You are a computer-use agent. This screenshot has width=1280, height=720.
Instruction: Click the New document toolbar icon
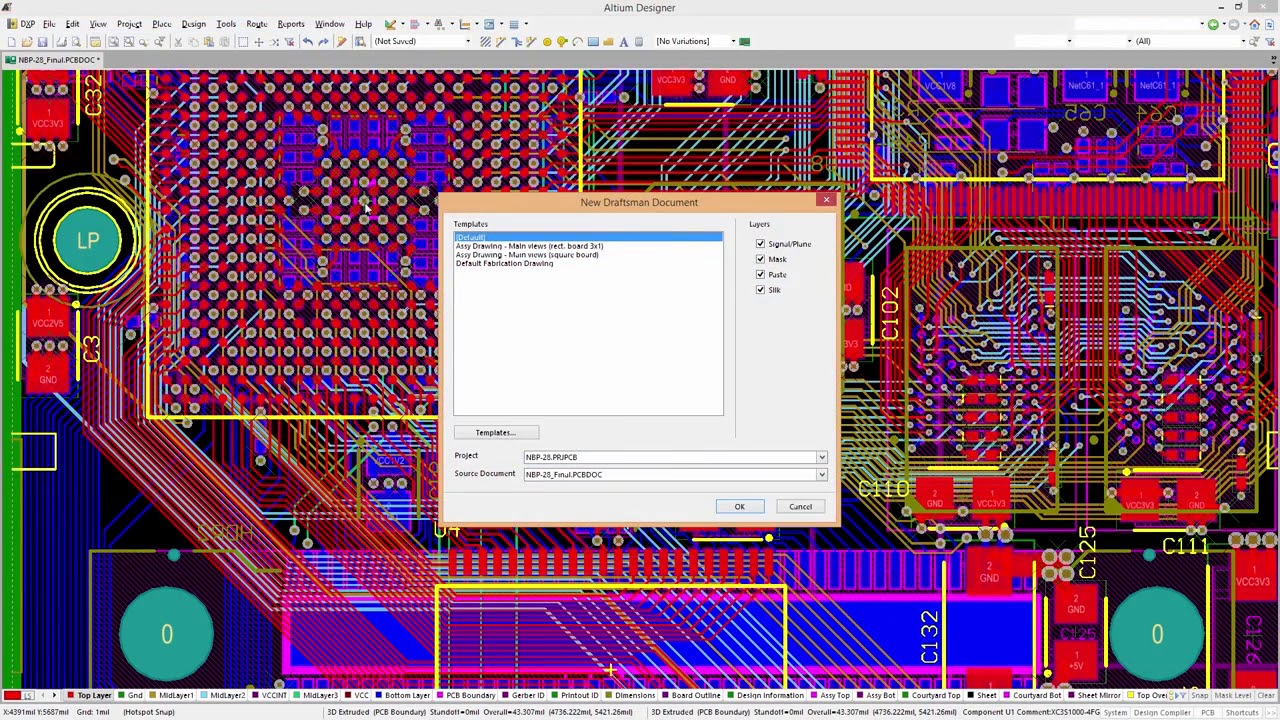(x=11, y=41)
